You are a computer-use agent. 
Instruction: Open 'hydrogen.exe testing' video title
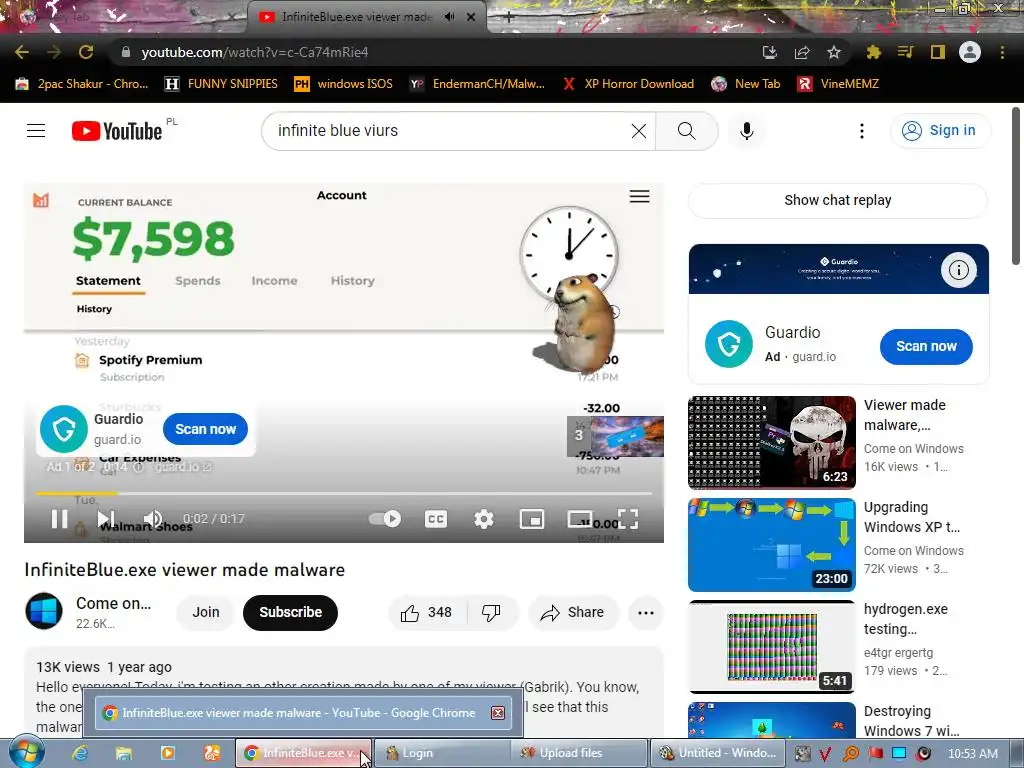904,619
